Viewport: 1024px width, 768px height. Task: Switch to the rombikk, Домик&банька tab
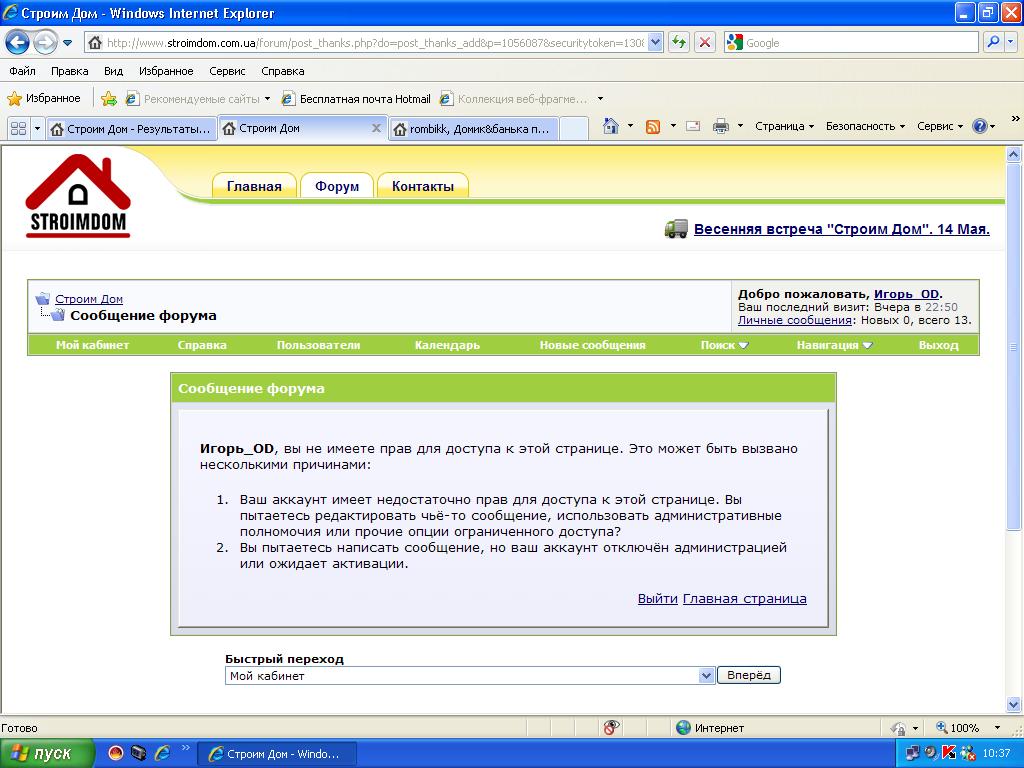click(474, 129)
